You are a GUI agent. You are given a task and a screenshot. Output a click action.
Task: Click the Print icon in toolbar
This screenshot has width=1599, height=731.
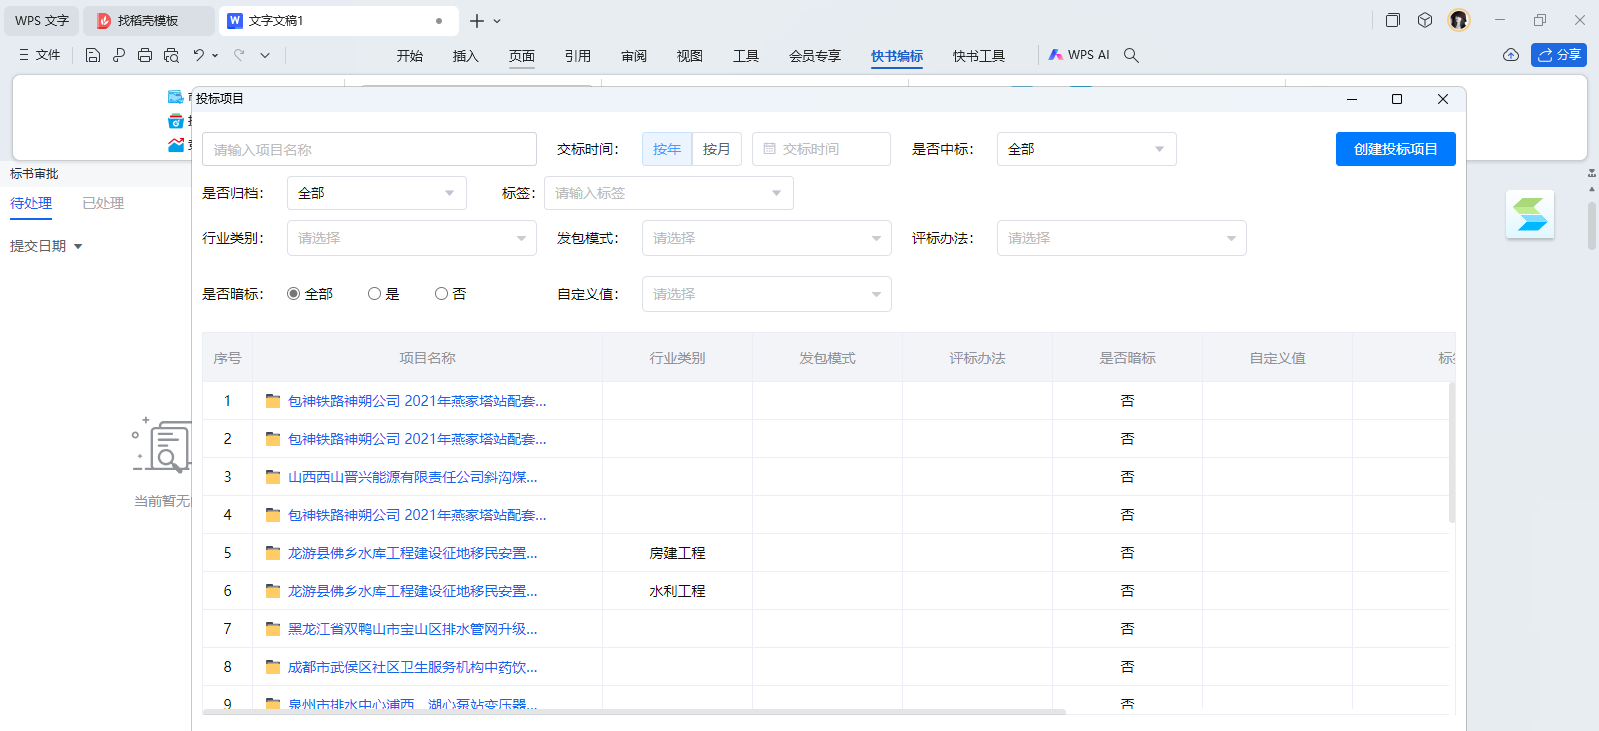(x=145, y=55)
